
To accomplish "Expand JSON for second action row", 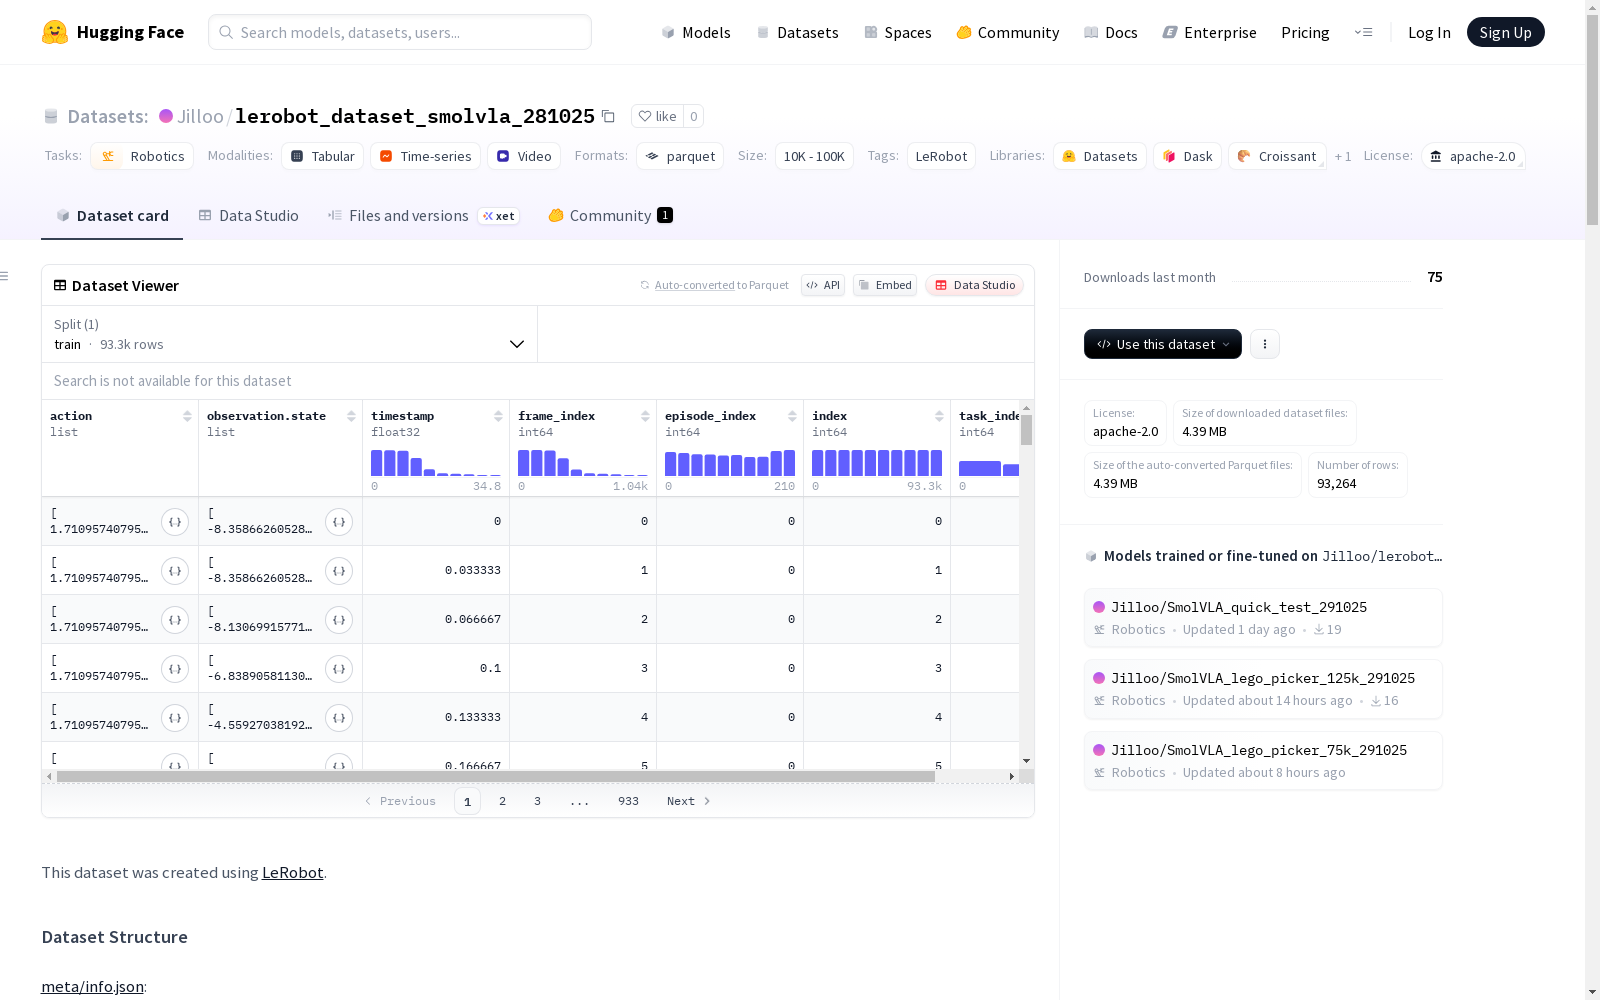I will [x=175, y=570].
